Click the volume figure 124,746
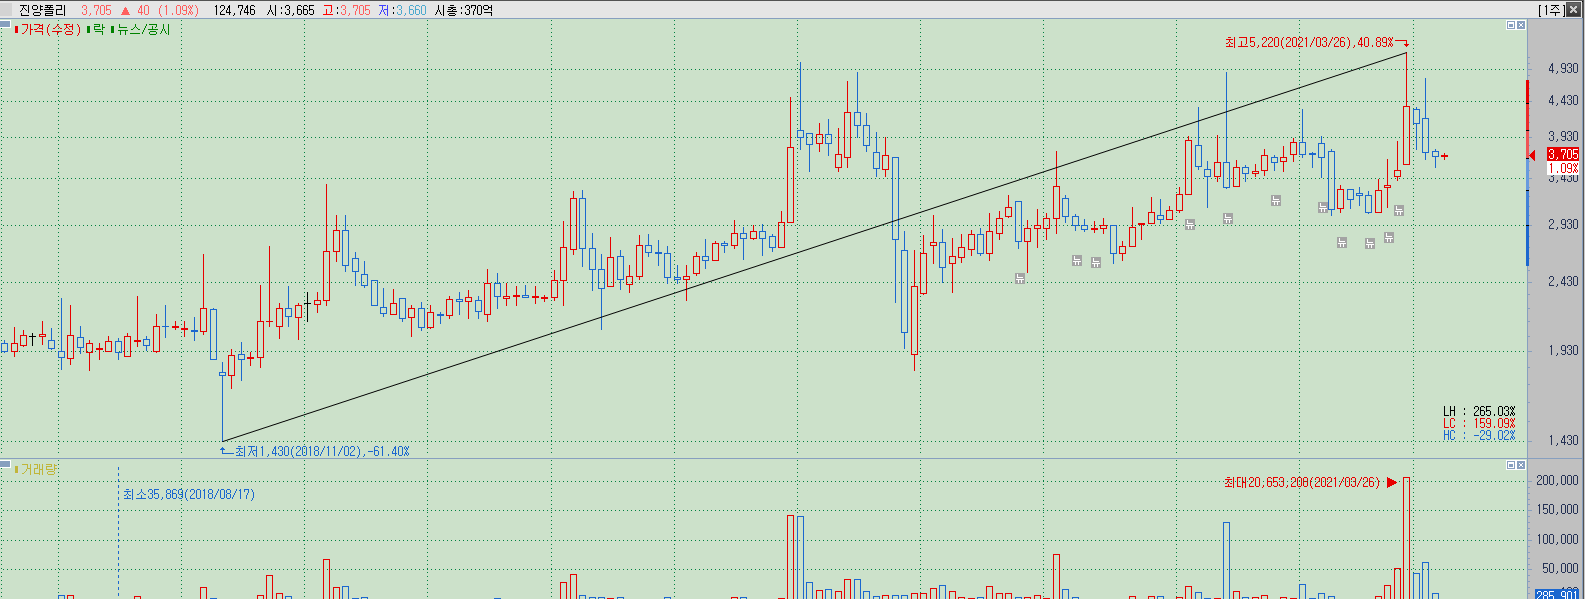 tap(235, 10)
